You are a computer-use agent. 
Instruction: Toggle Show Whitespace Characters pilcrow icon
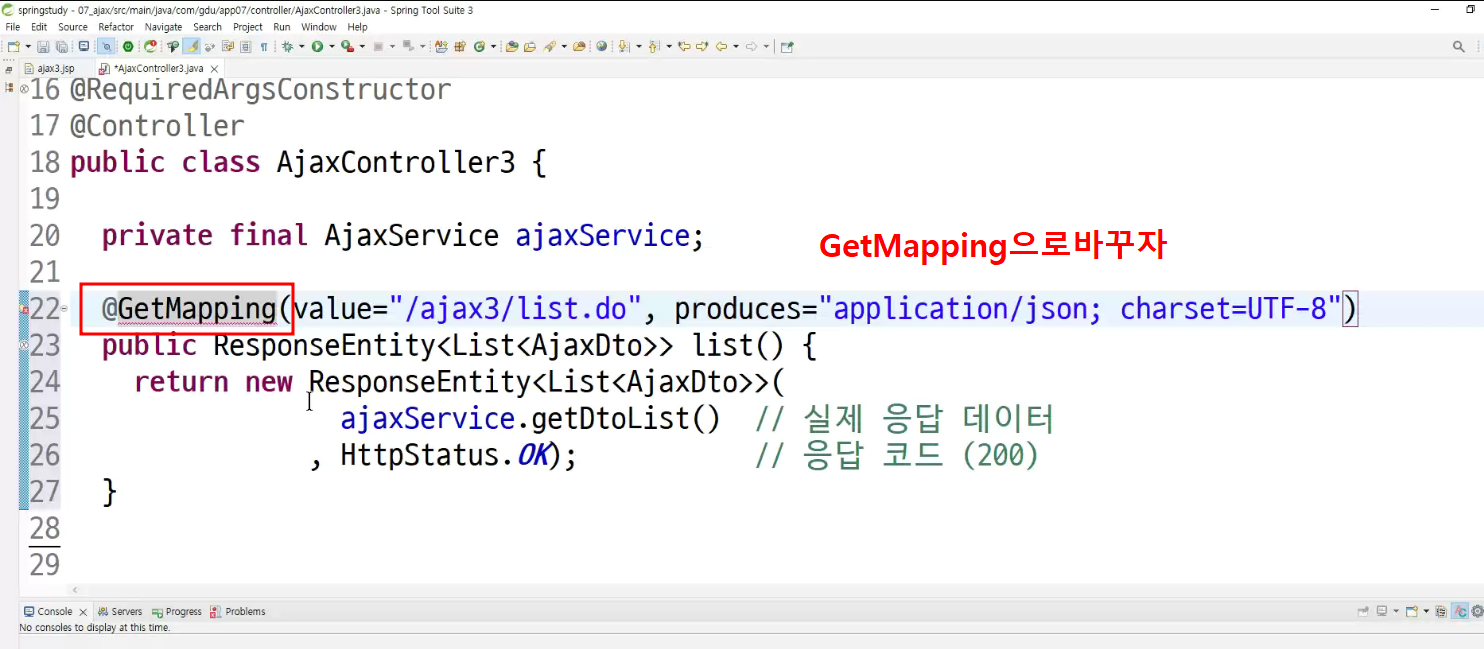coord(264,46)
